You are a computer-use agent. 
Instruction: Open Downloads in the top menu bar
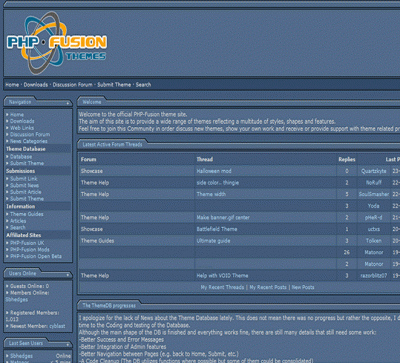pos(36,85)
